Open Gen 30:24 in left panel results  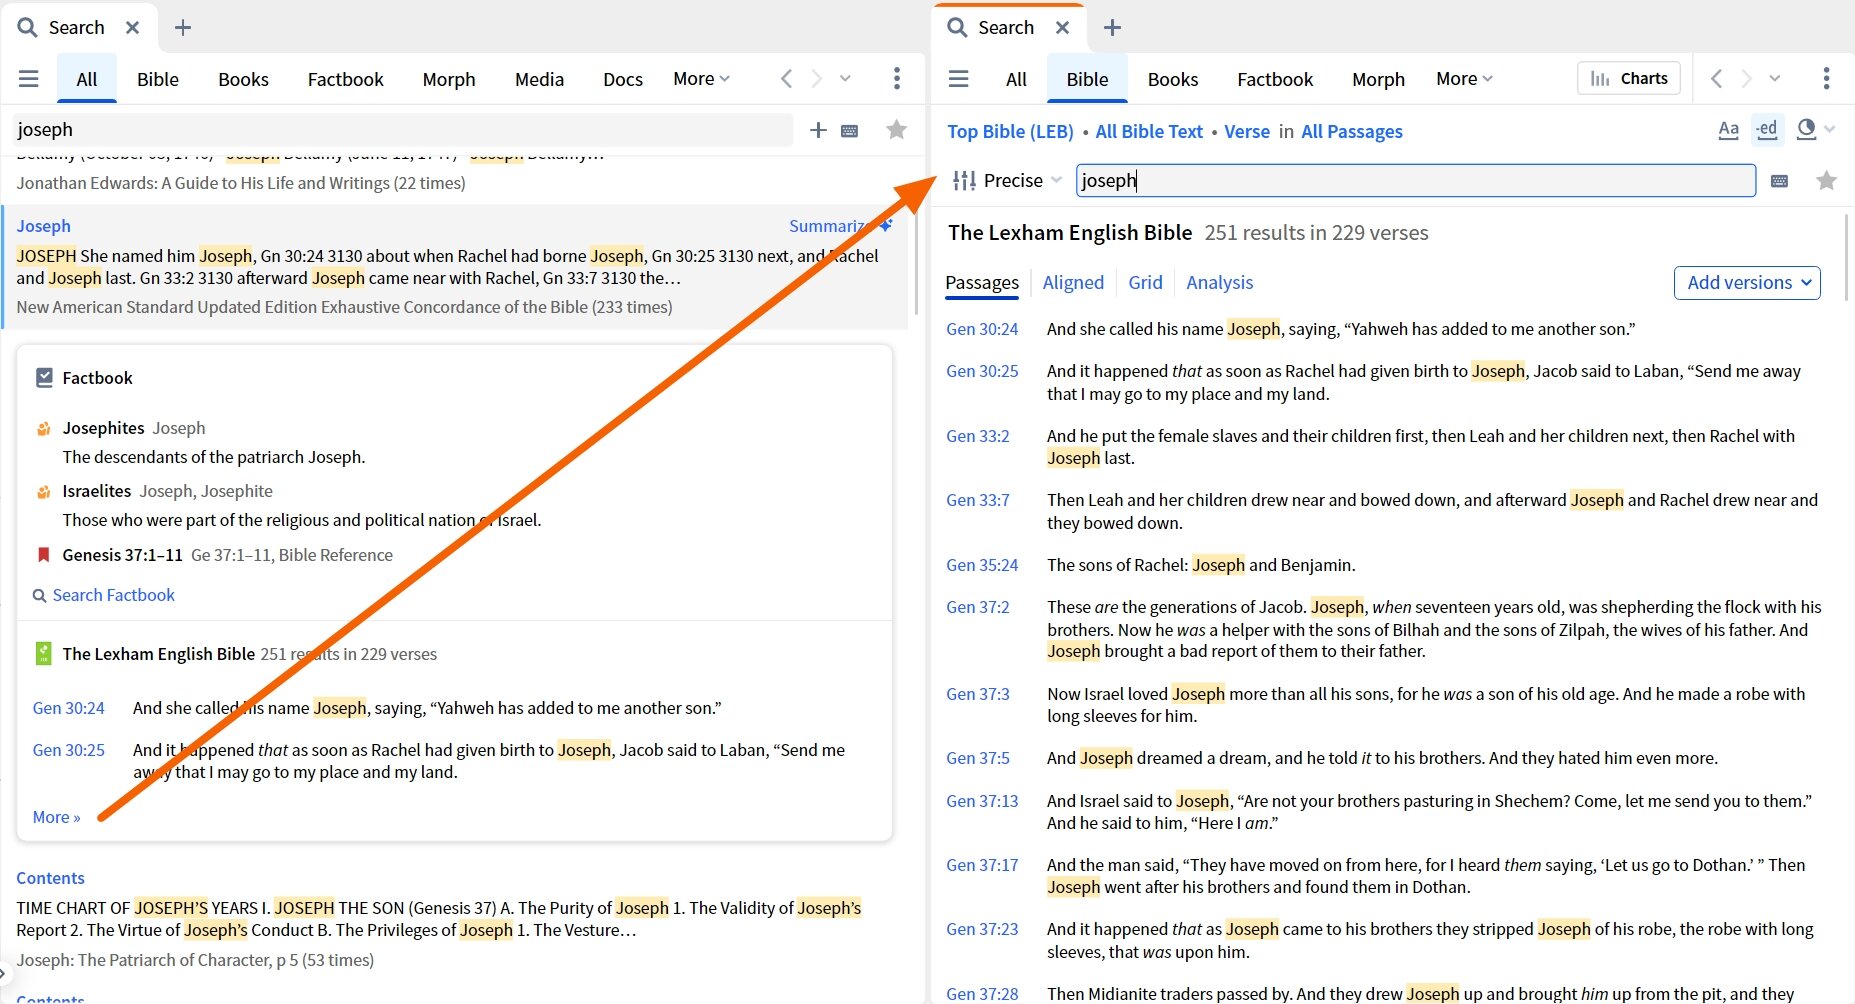(68, 708)
